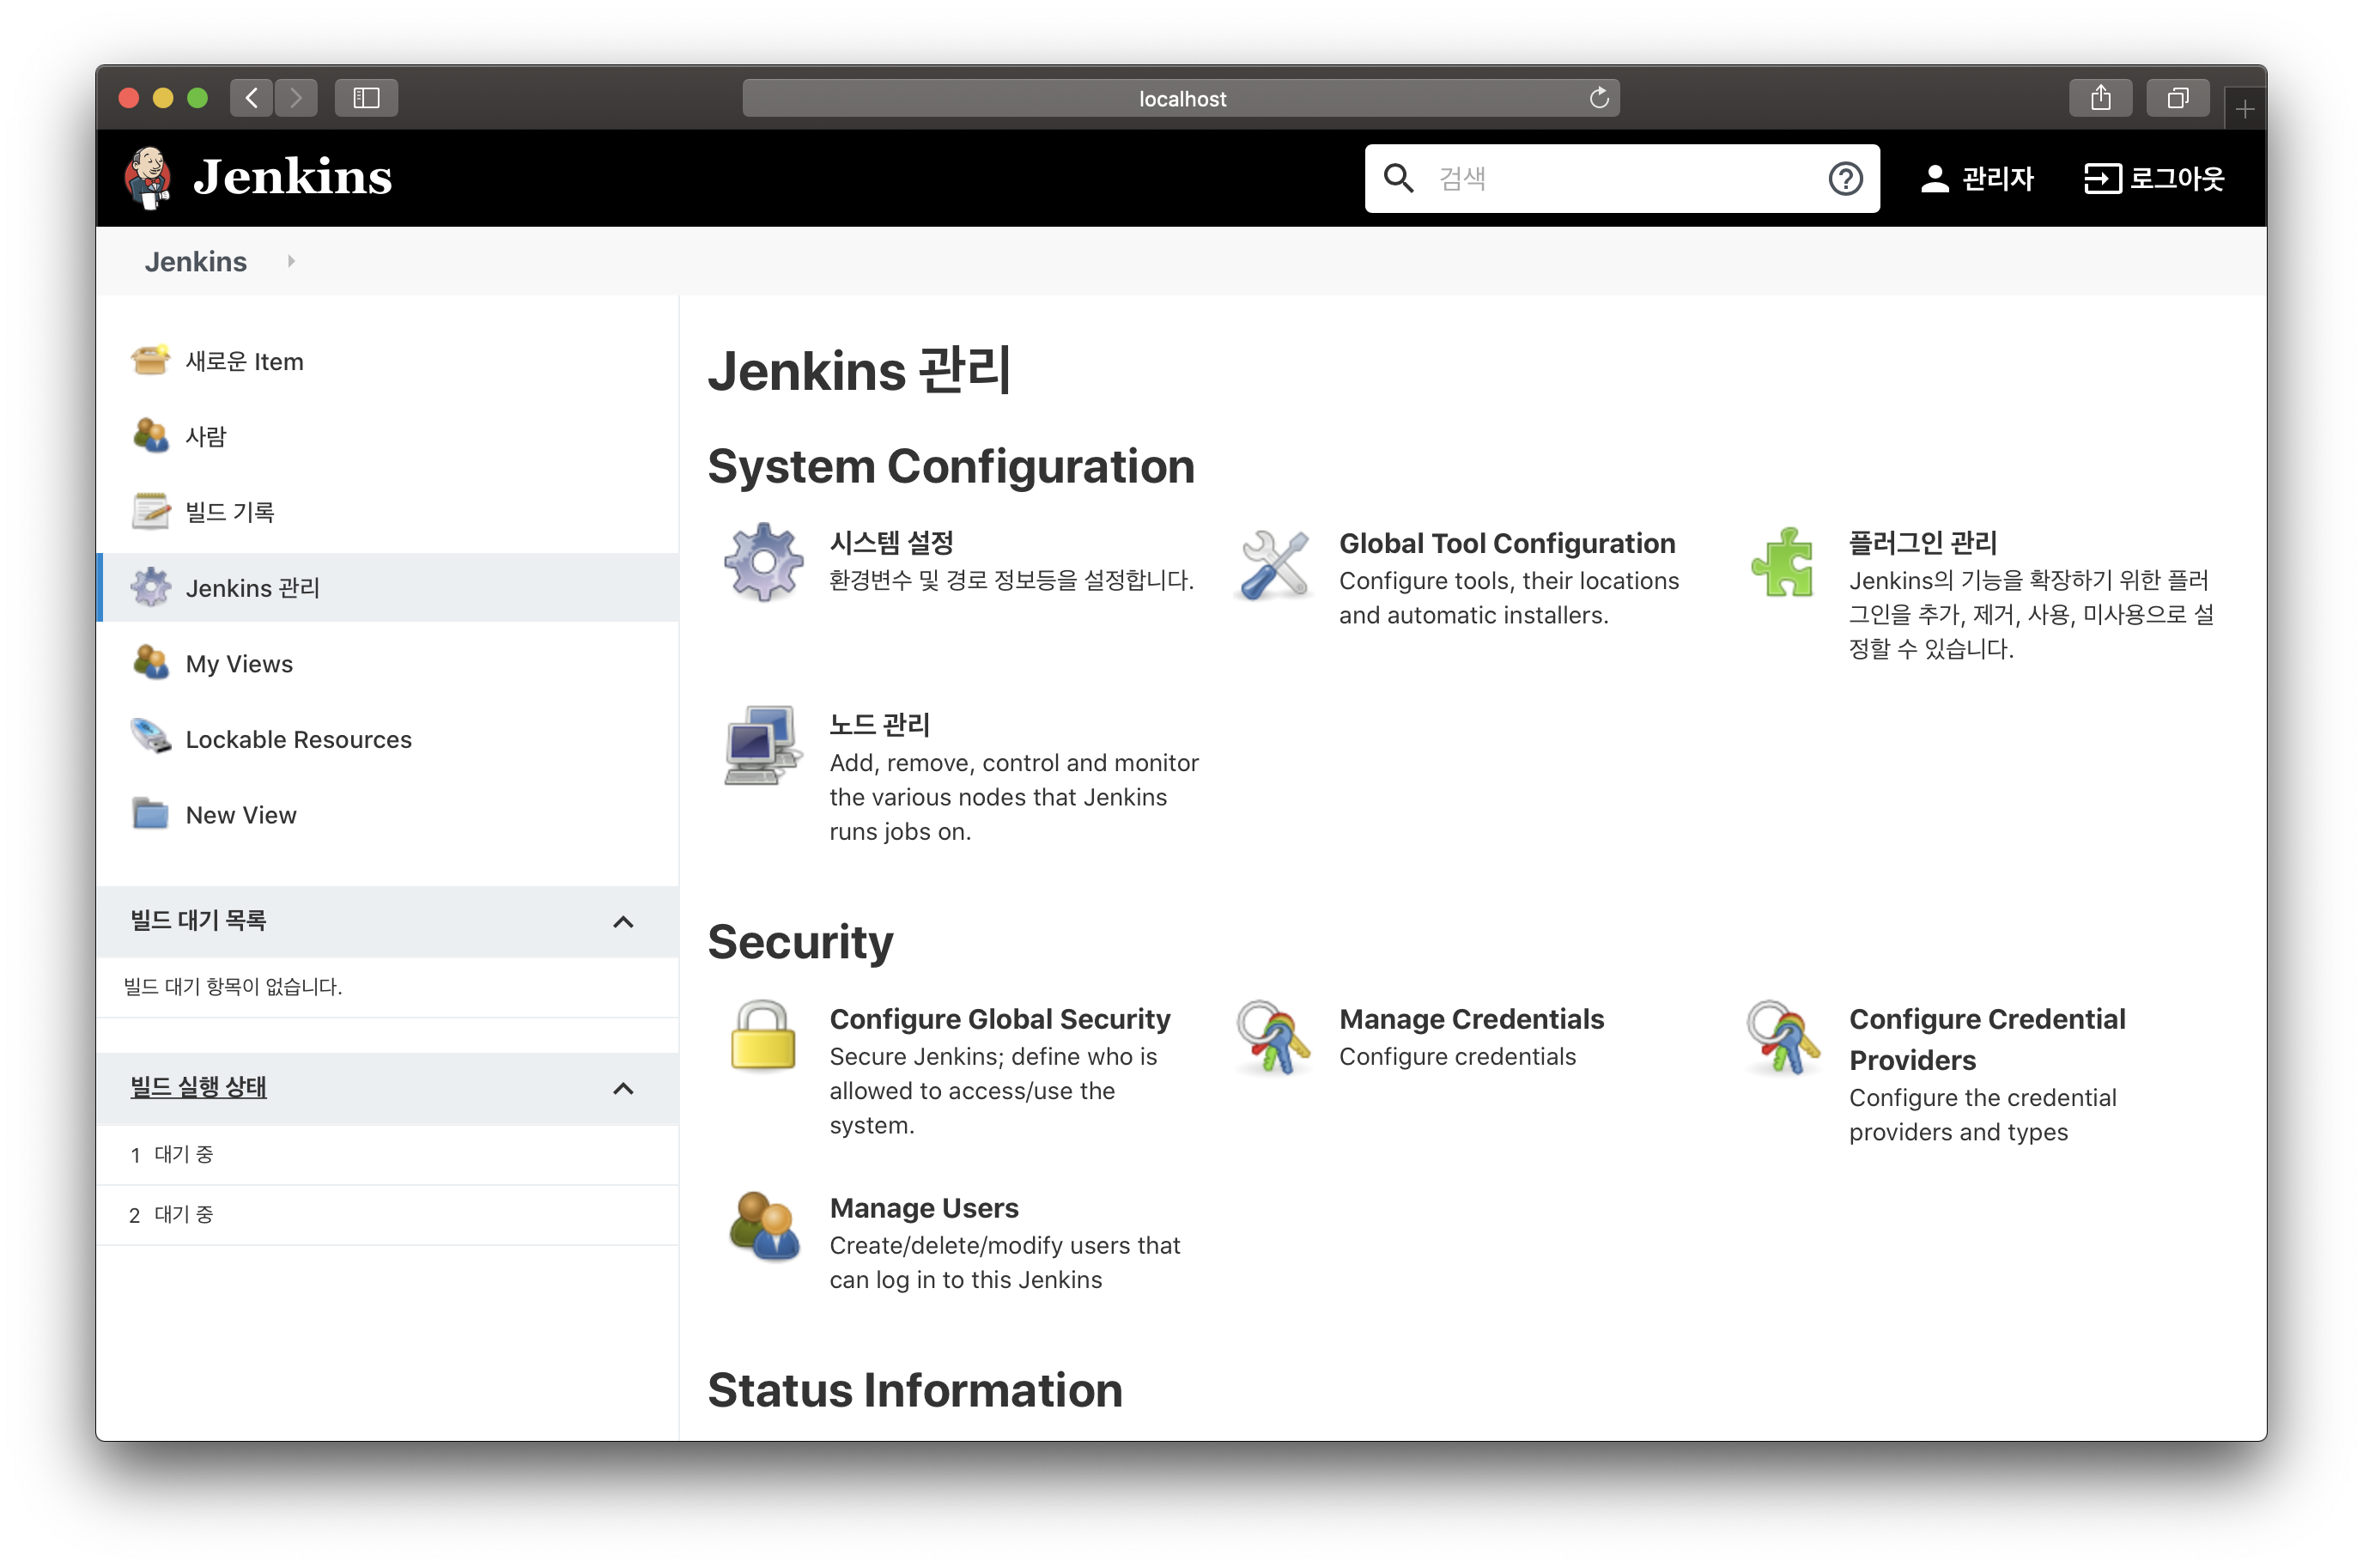The width and height of the screenshot is (2363, 1568).
Task: Click the green plugin puzzle icon
Action: [1782, 563]
